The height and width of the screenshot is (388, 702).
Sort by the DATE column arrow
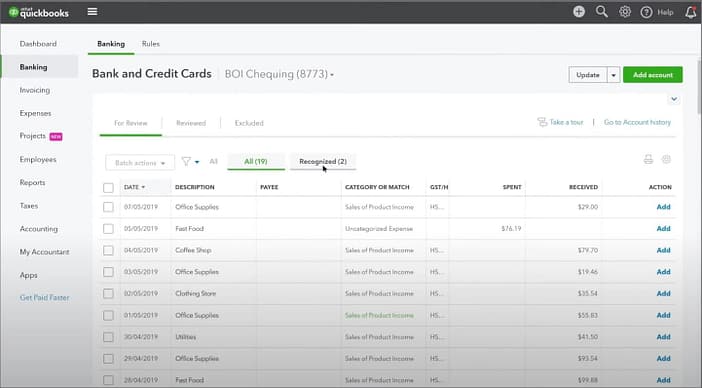[x=143, y=187]
